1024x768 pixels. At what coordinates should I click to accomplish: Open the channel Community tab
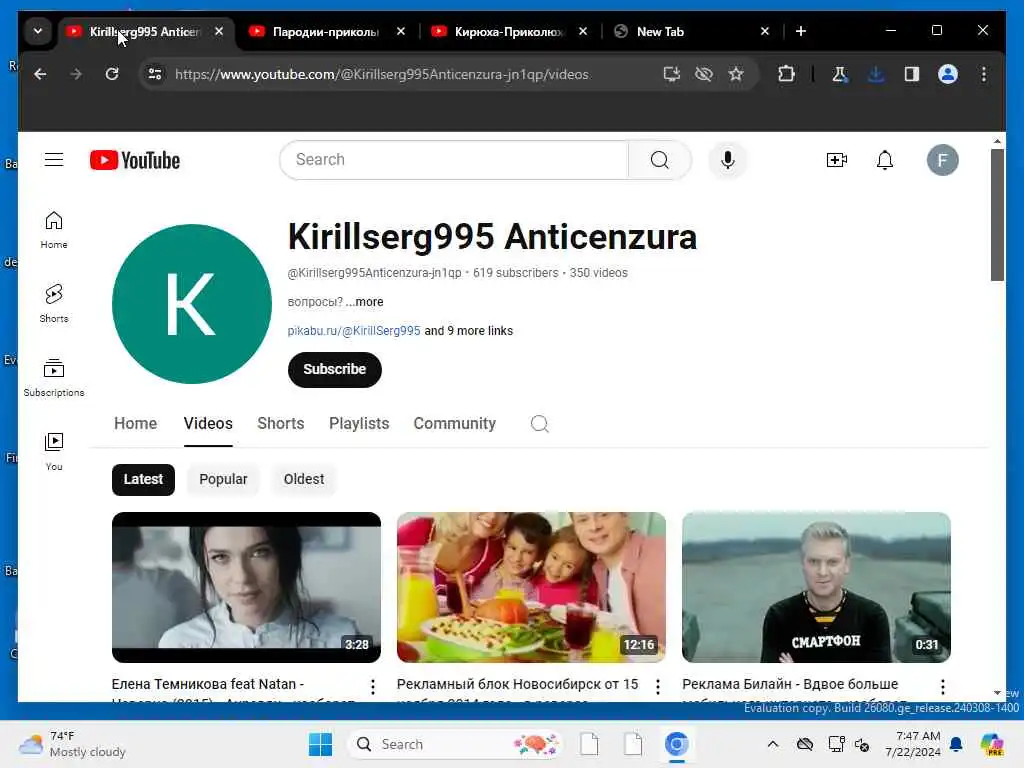click(x=455, y=423)
